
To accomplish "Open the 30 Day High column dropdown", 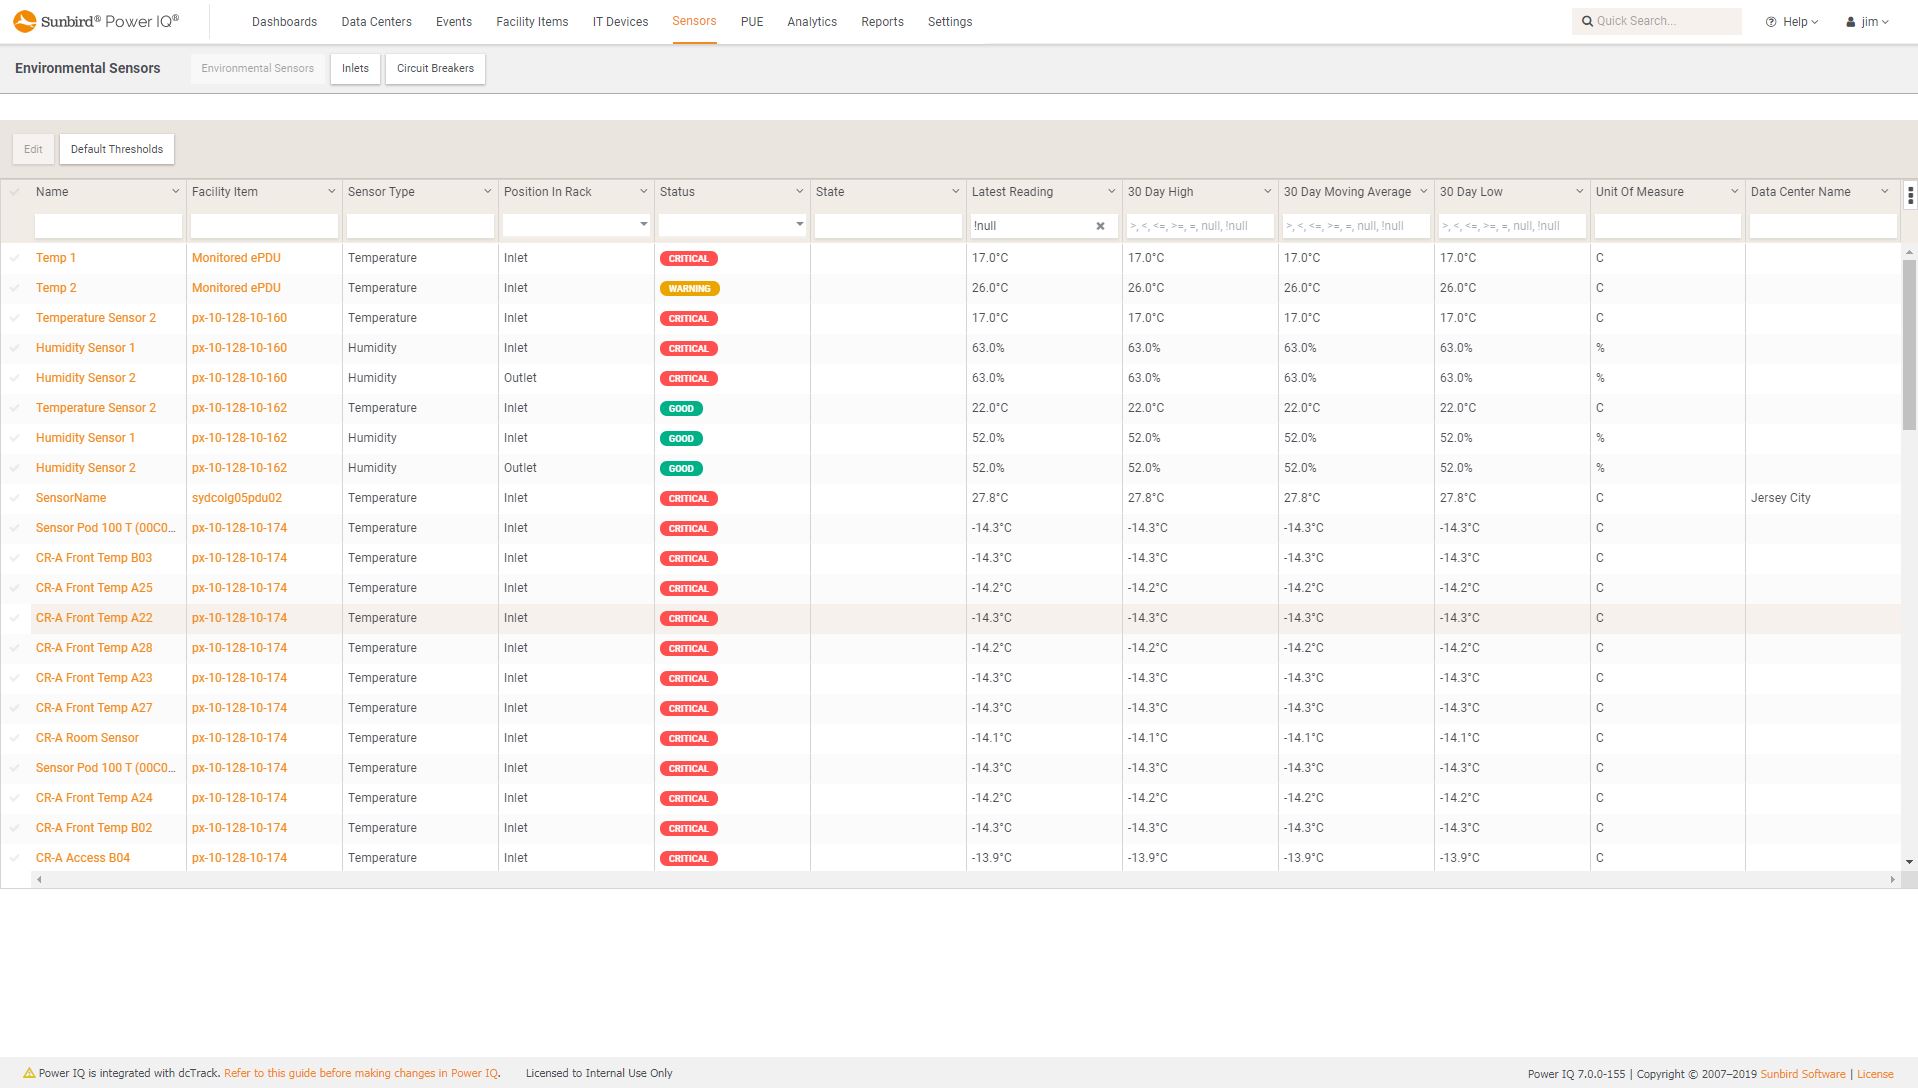I will point(1267,191).
